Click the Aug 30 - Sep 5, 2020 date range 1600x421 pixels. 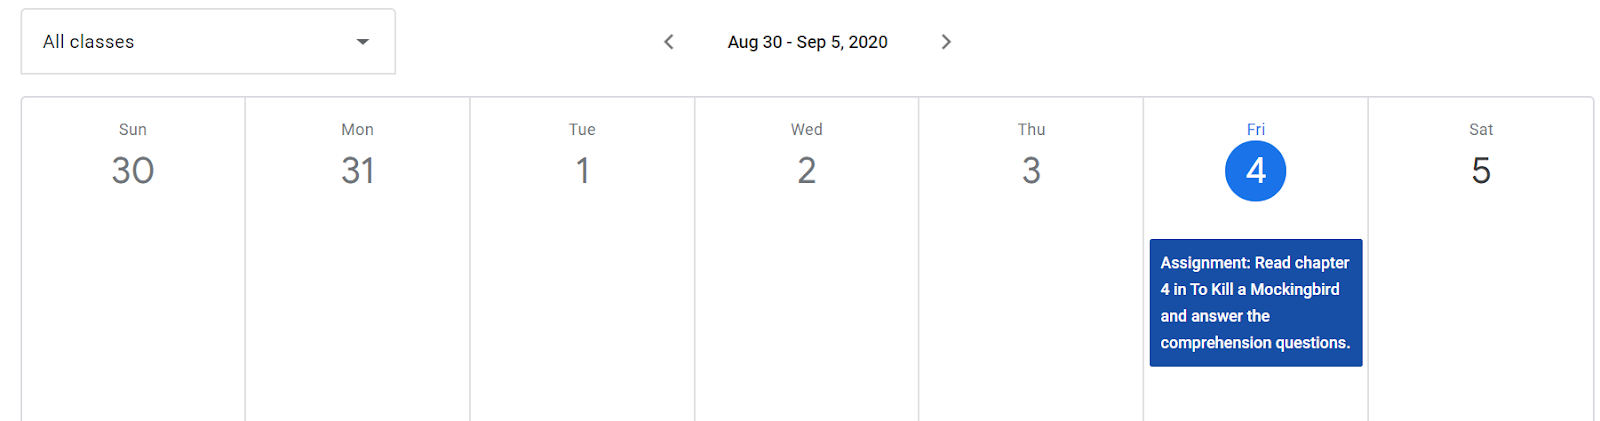[x=807, y=42]
